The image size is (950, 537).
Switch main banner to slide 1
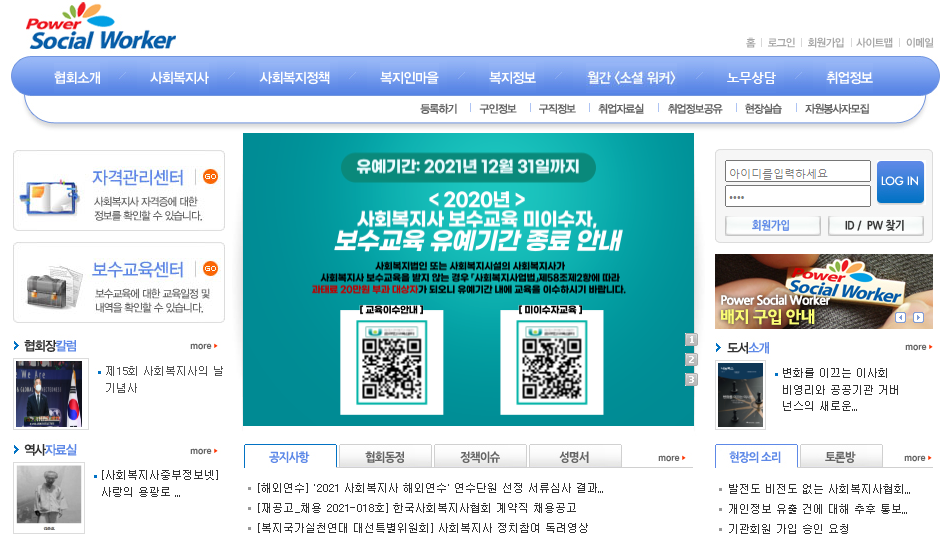click(x=691, y=339)
